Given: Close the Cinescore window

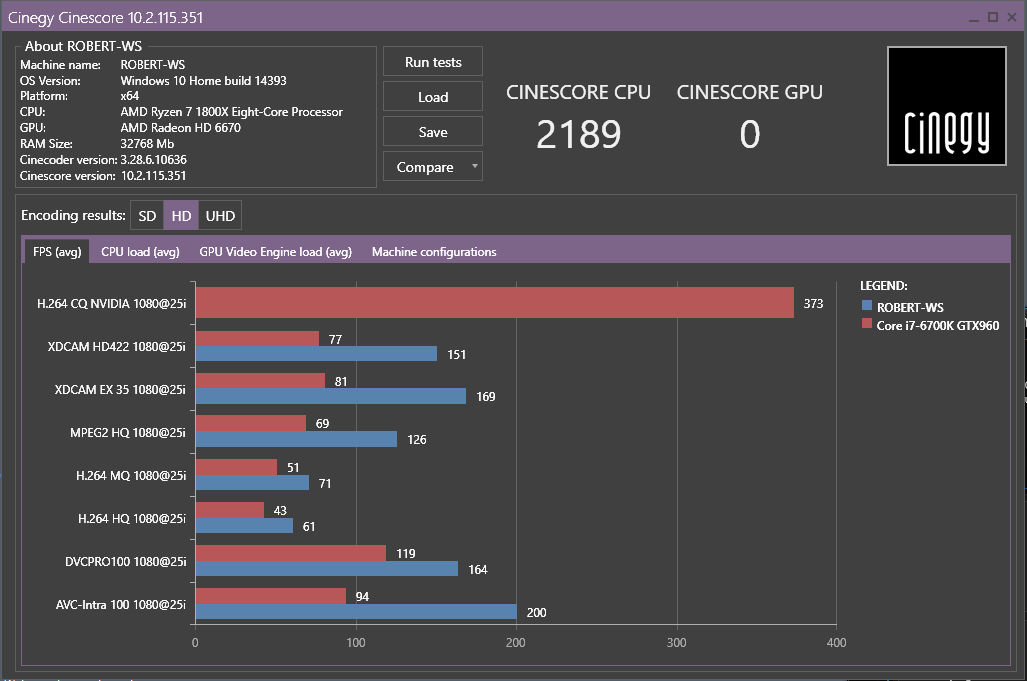Looking at the screenshot, I should click(x=1012, y=18).
